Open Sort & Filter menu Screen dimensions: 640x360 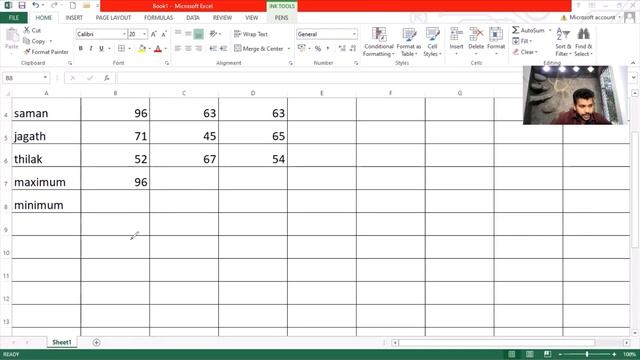coord(563,42)
